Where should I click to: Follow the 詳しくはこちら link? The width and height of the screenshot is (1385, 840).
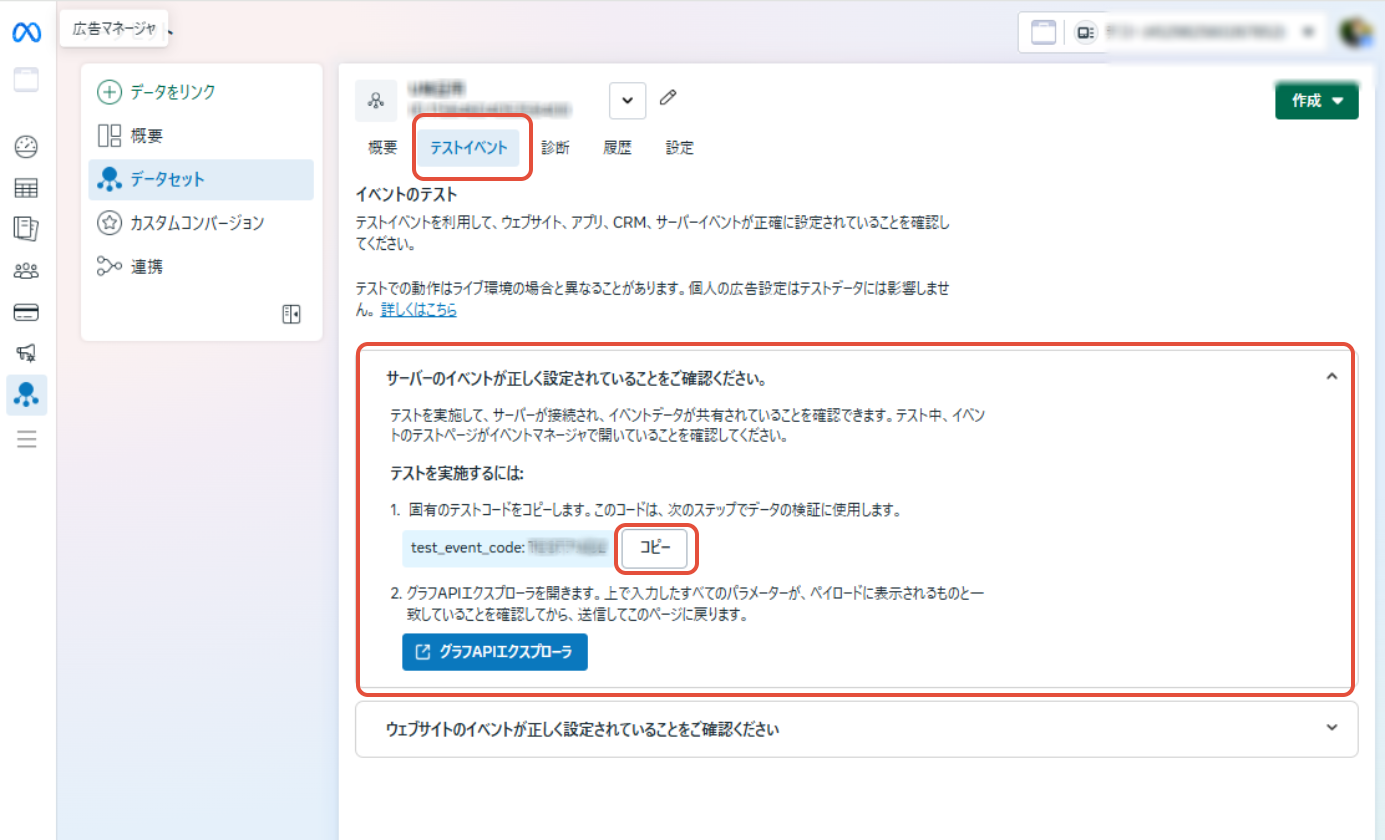(x=418, y=310)
